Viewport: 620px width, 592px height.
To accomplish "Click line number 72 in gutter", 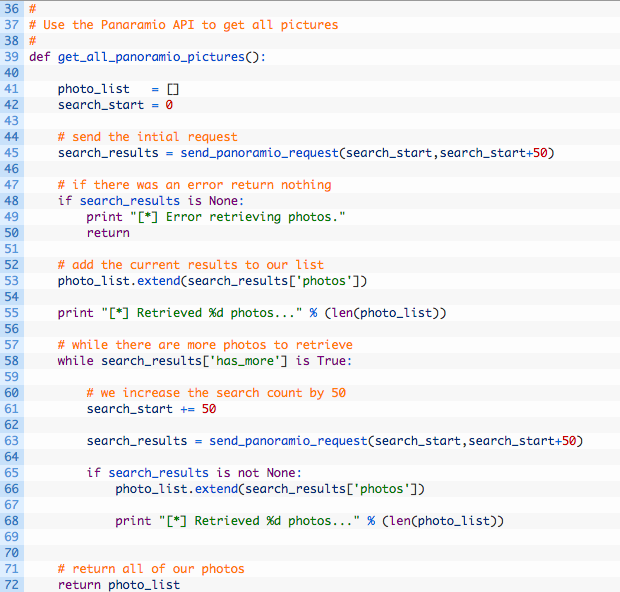I will tap(11, 585).
